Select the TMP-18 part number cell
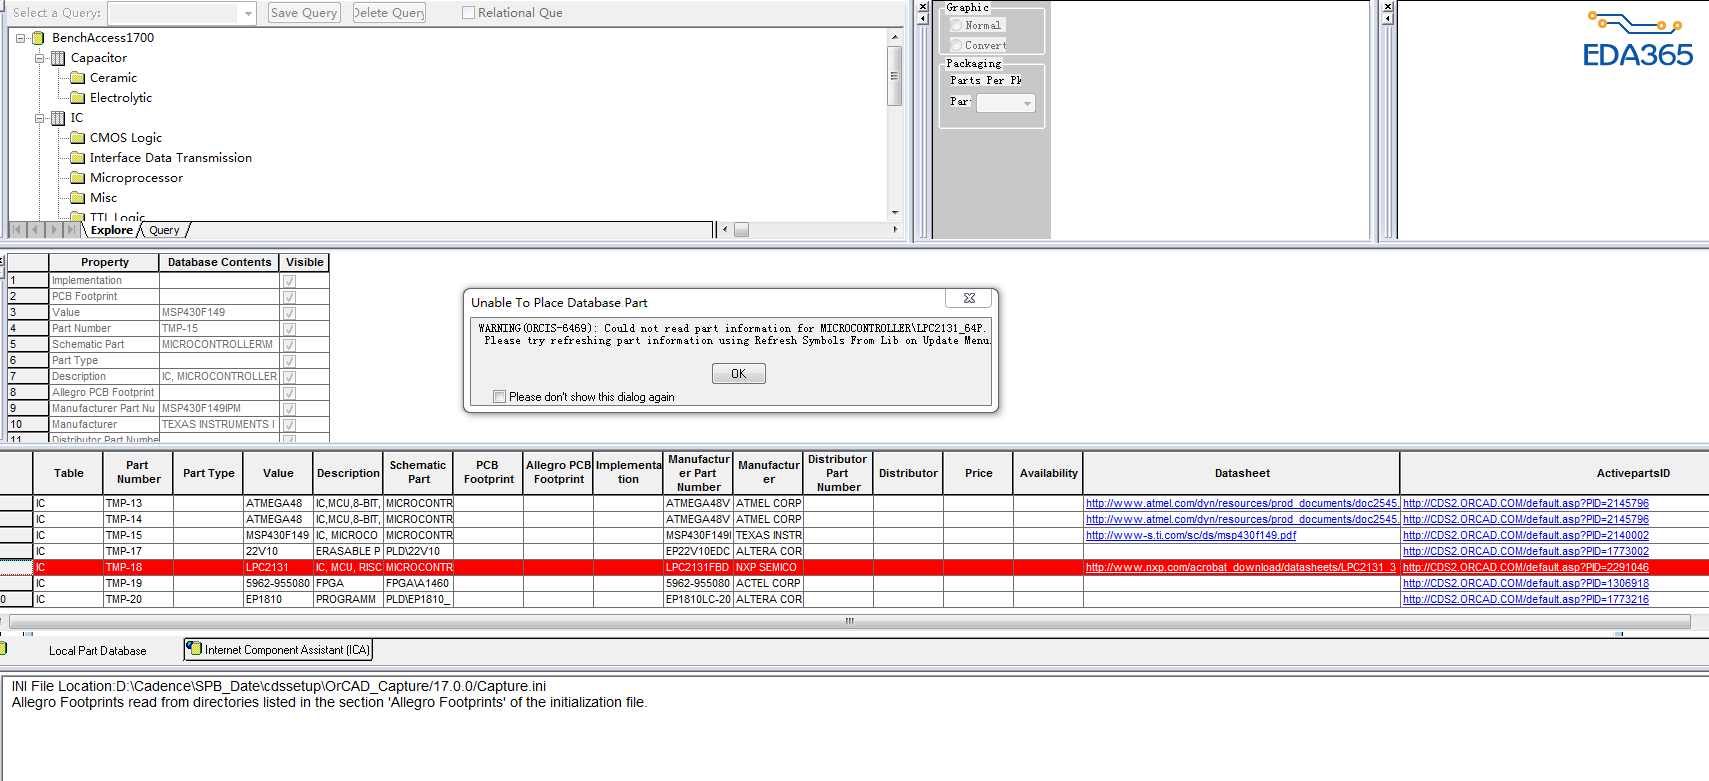 (138, 568)
